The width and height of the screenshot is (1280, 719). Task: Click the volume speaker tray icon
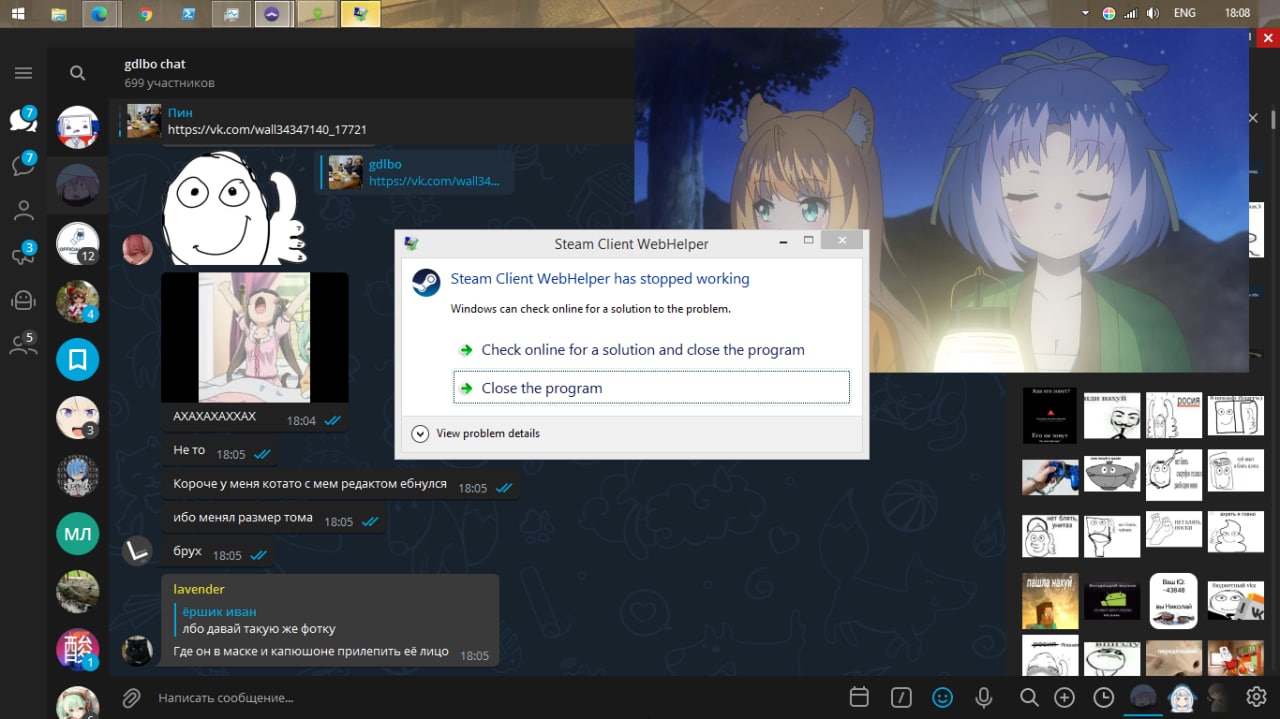click(1153, 13)
